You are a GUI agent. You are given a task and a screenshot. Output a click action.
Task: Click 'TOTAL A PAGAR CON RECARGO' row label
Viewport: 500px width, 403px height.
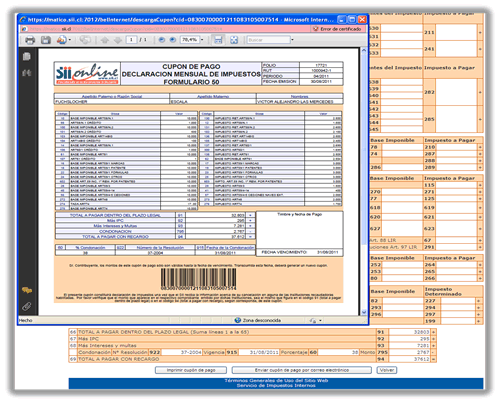click(x=118, y=359)
